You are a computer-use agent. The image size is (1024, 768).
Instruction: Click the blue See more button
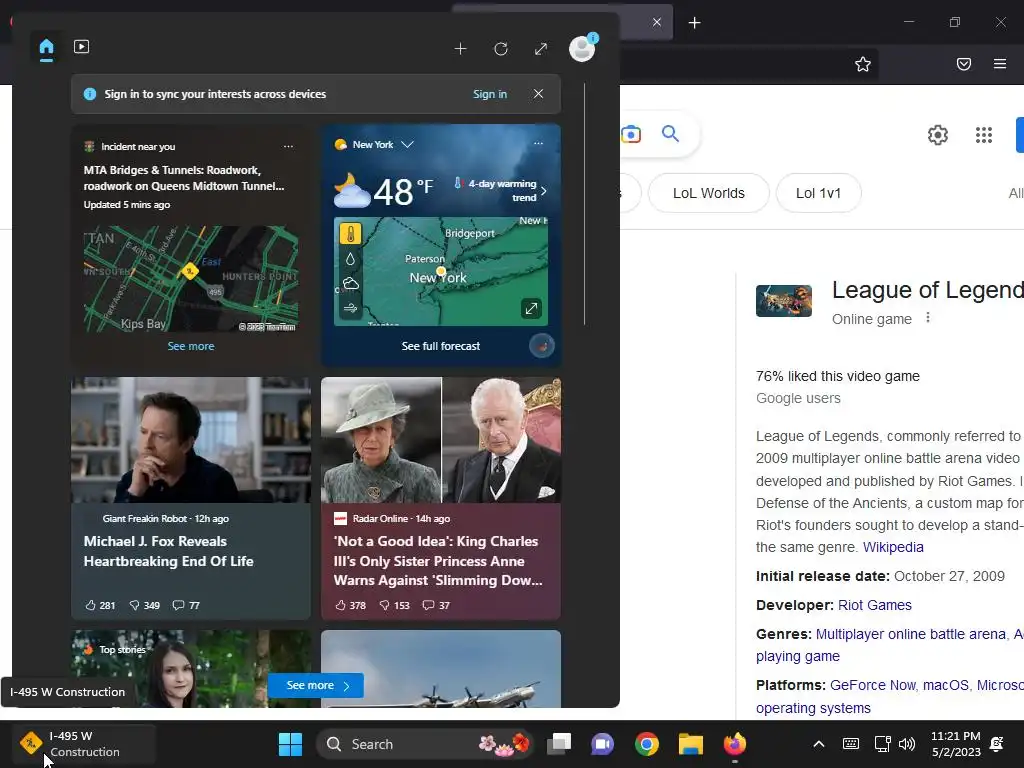tap(315, 685)
